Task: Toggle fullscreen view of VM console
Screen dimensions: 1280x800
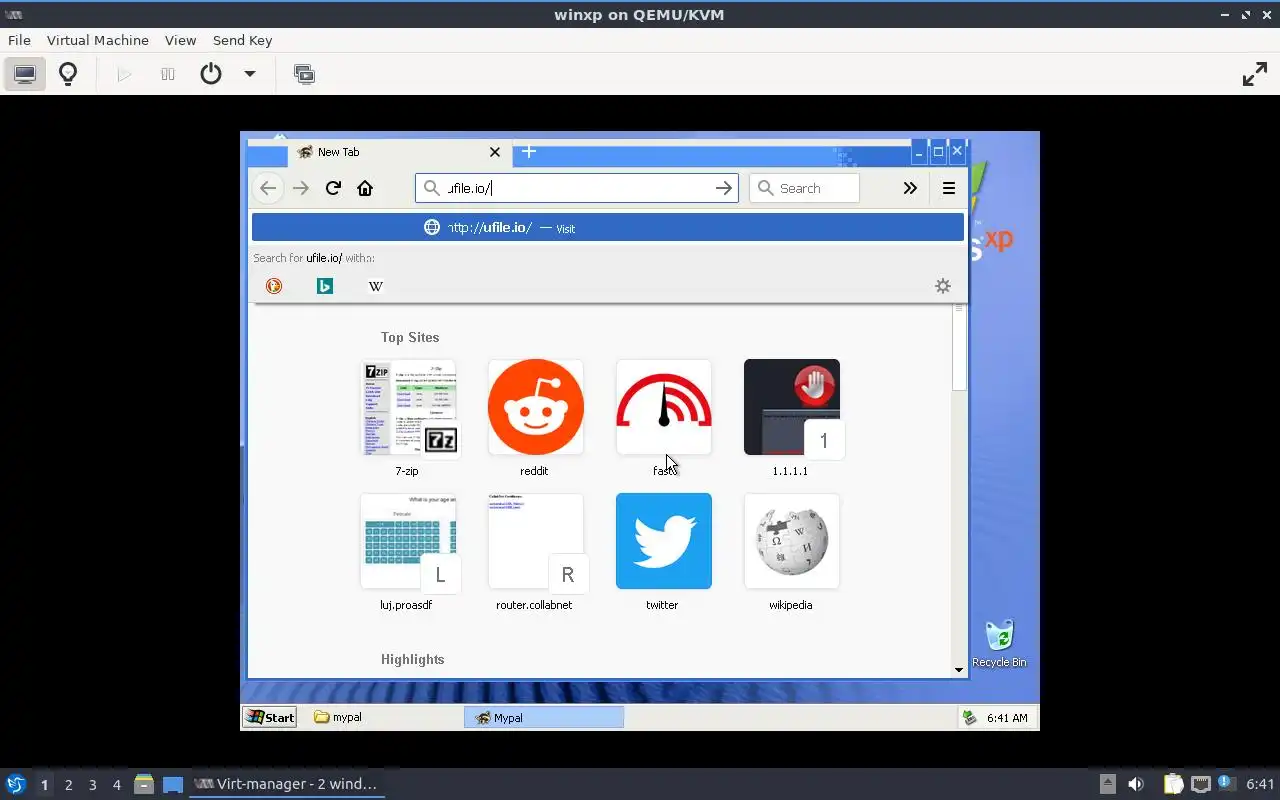Action: point(1255,74)
